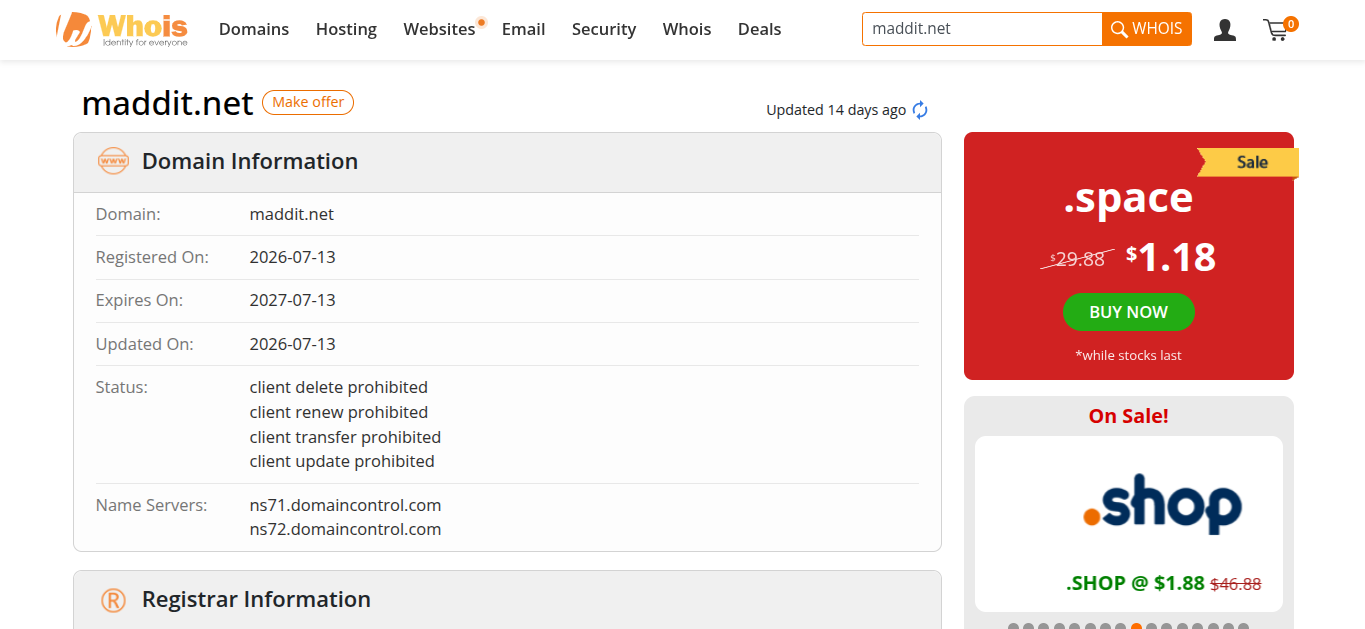The width and height of the screenshot is (1365, 629).
Task: Select the orange active carousel dot
Action: (x=1137, y=627)
